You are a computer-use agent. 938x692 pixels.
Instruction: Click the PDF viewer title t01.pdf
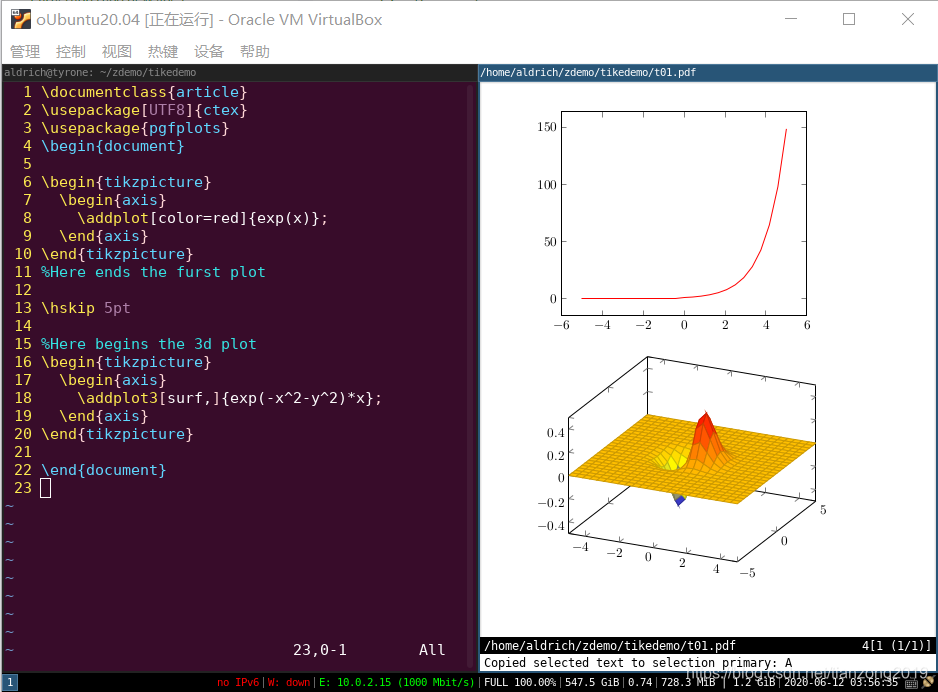coord(589,72)
